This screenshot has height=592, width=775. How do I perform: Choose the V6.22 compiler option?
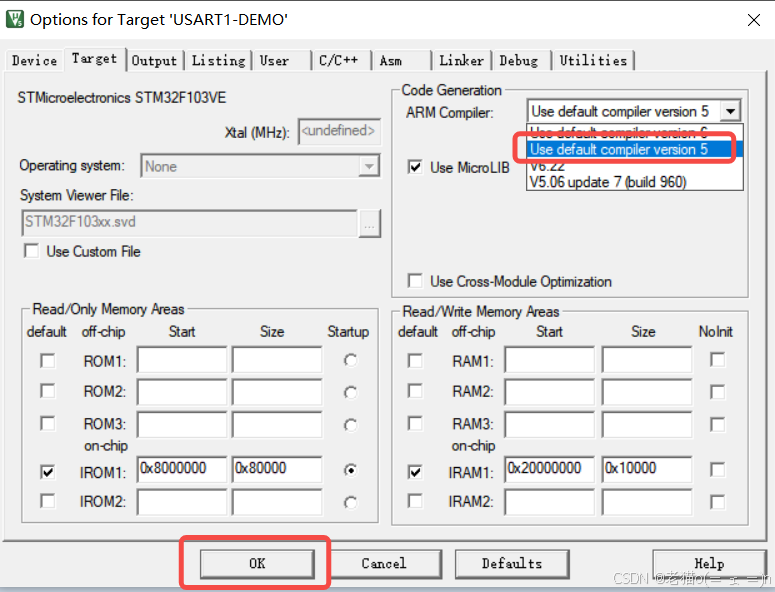pyautogui.click(x=635, y=166)
